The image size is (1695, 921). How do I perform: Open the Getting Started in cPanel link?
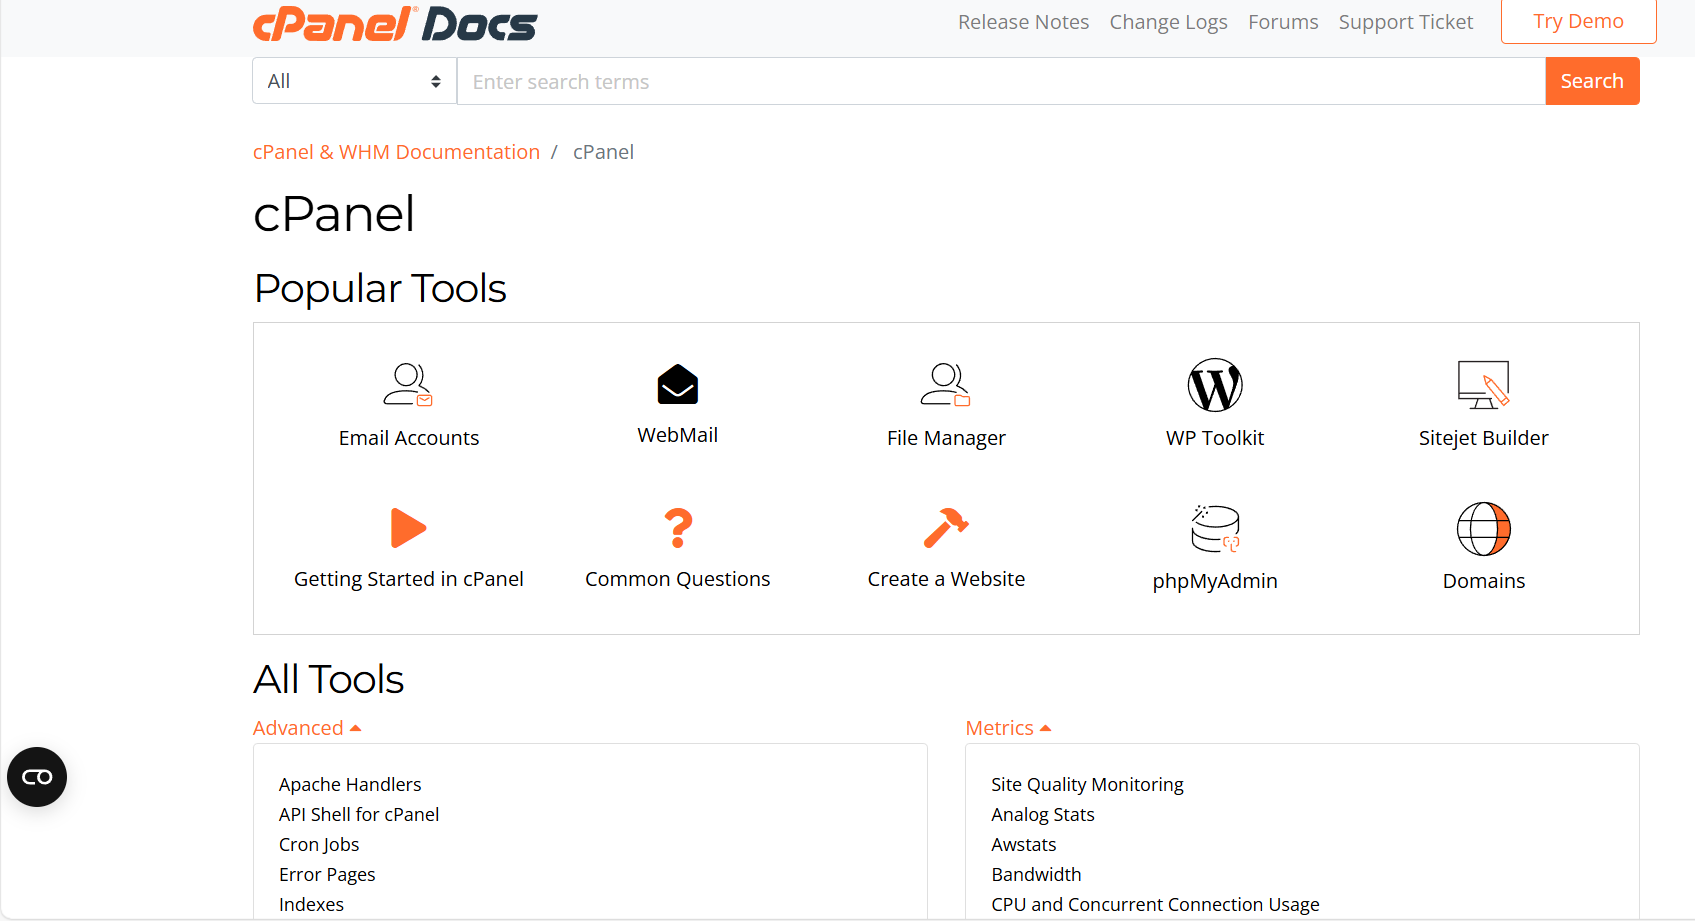click(409, 579)
